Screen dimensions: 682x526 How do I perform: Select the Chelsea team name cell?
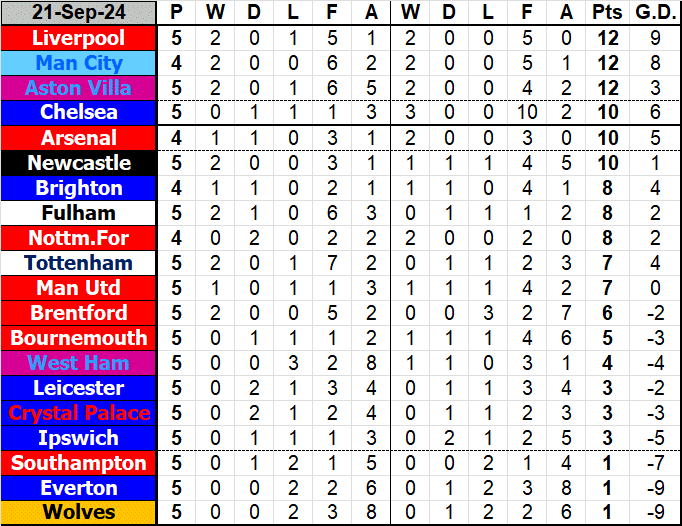79,113
